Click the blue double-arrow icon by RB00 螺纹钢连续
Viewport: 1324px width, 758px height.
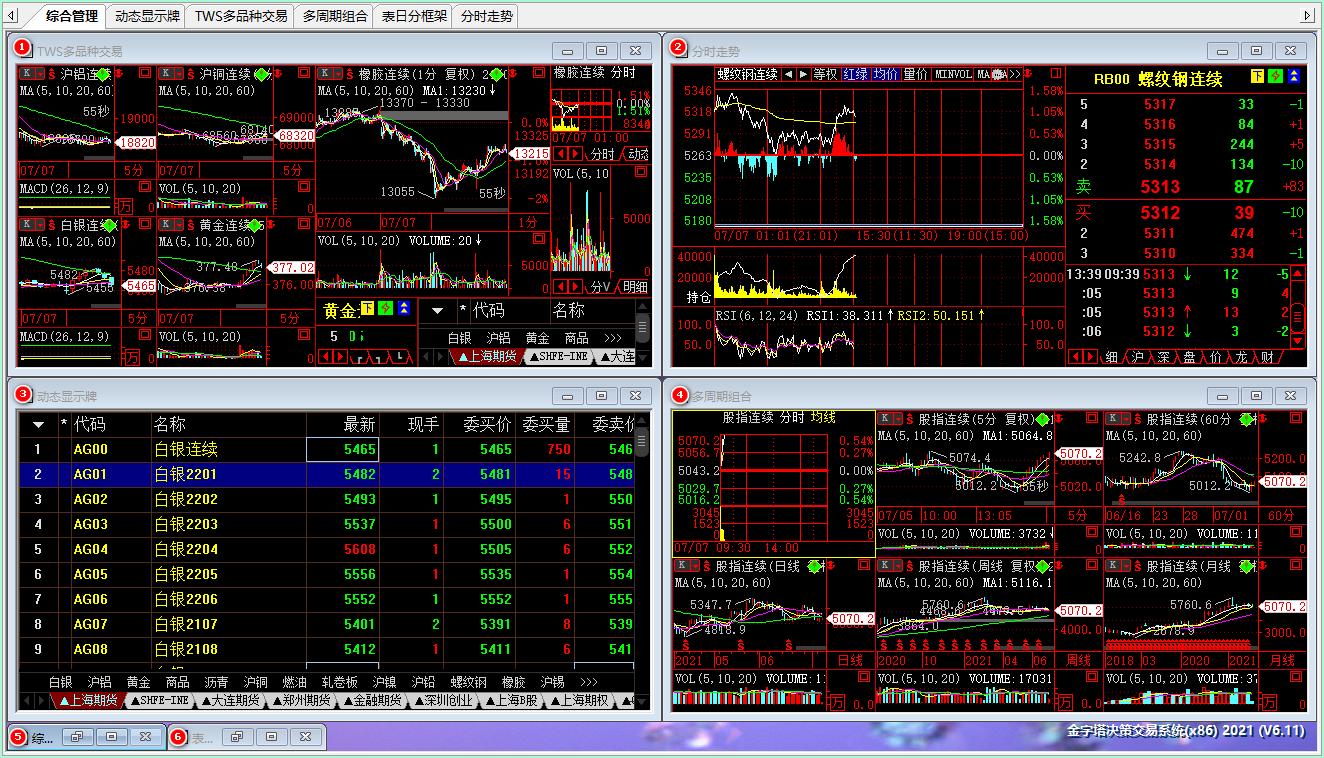pos(1294,77)
